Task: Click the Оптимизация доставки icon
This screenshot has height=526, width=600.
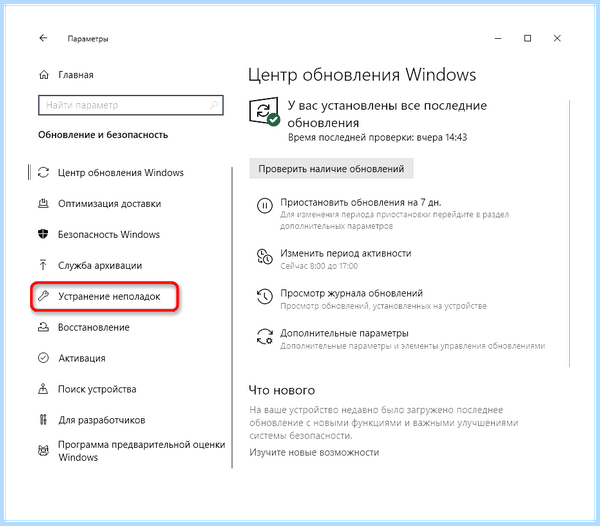Action: tap(43, 204)
